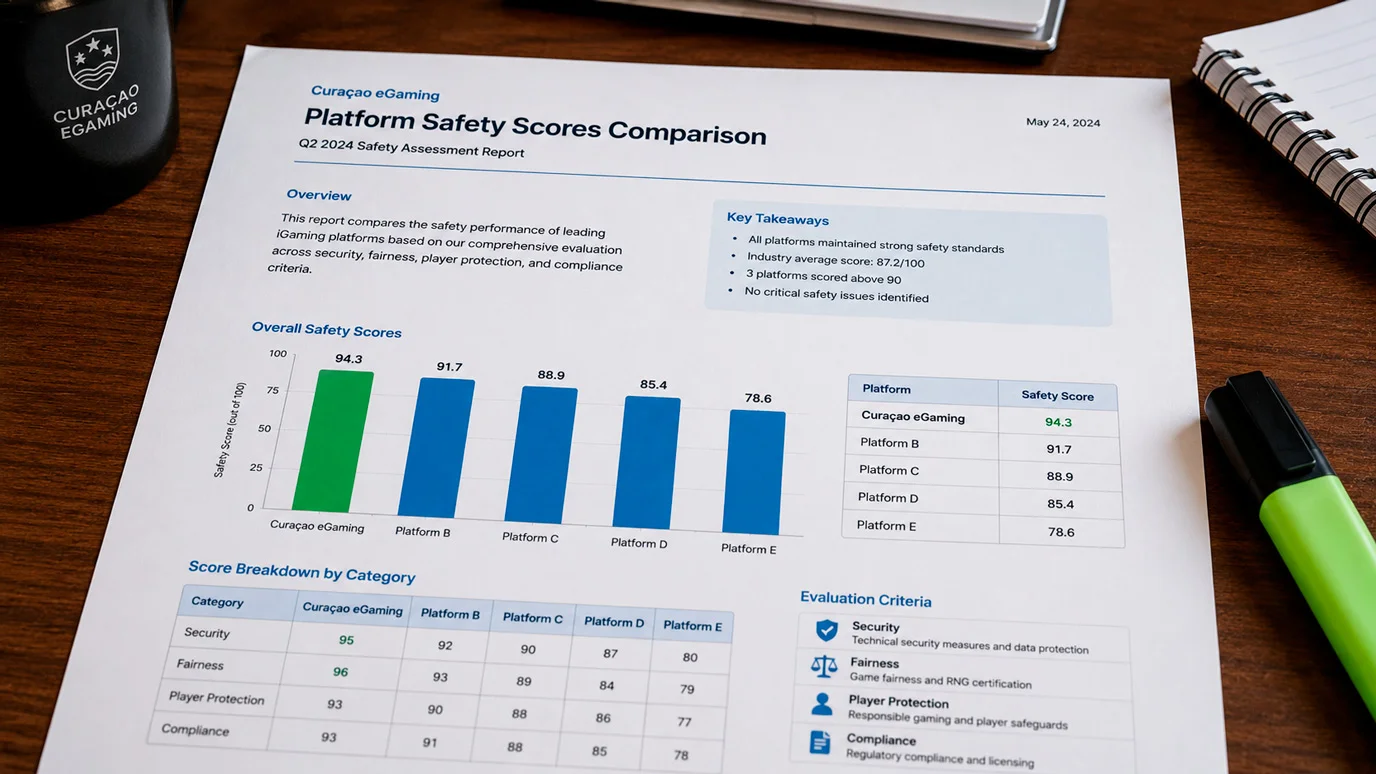Click the 'Safety Score (out of 100)' axis label
1376x774 pixels.
click(x=228, y=429)
